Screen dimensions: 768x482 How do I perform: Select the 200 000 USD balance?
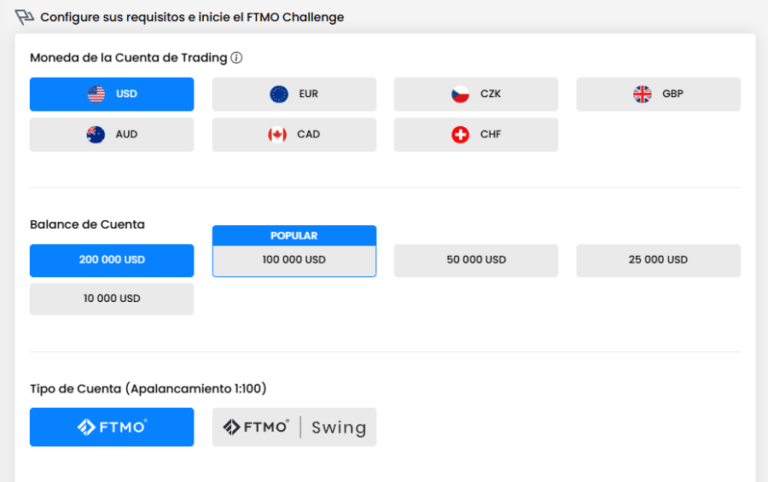[112, 260]
